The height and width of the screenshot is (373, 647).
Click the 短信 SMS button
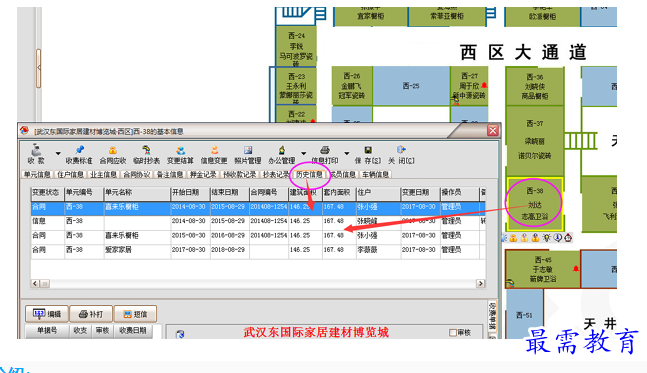[x=135, y=314]
